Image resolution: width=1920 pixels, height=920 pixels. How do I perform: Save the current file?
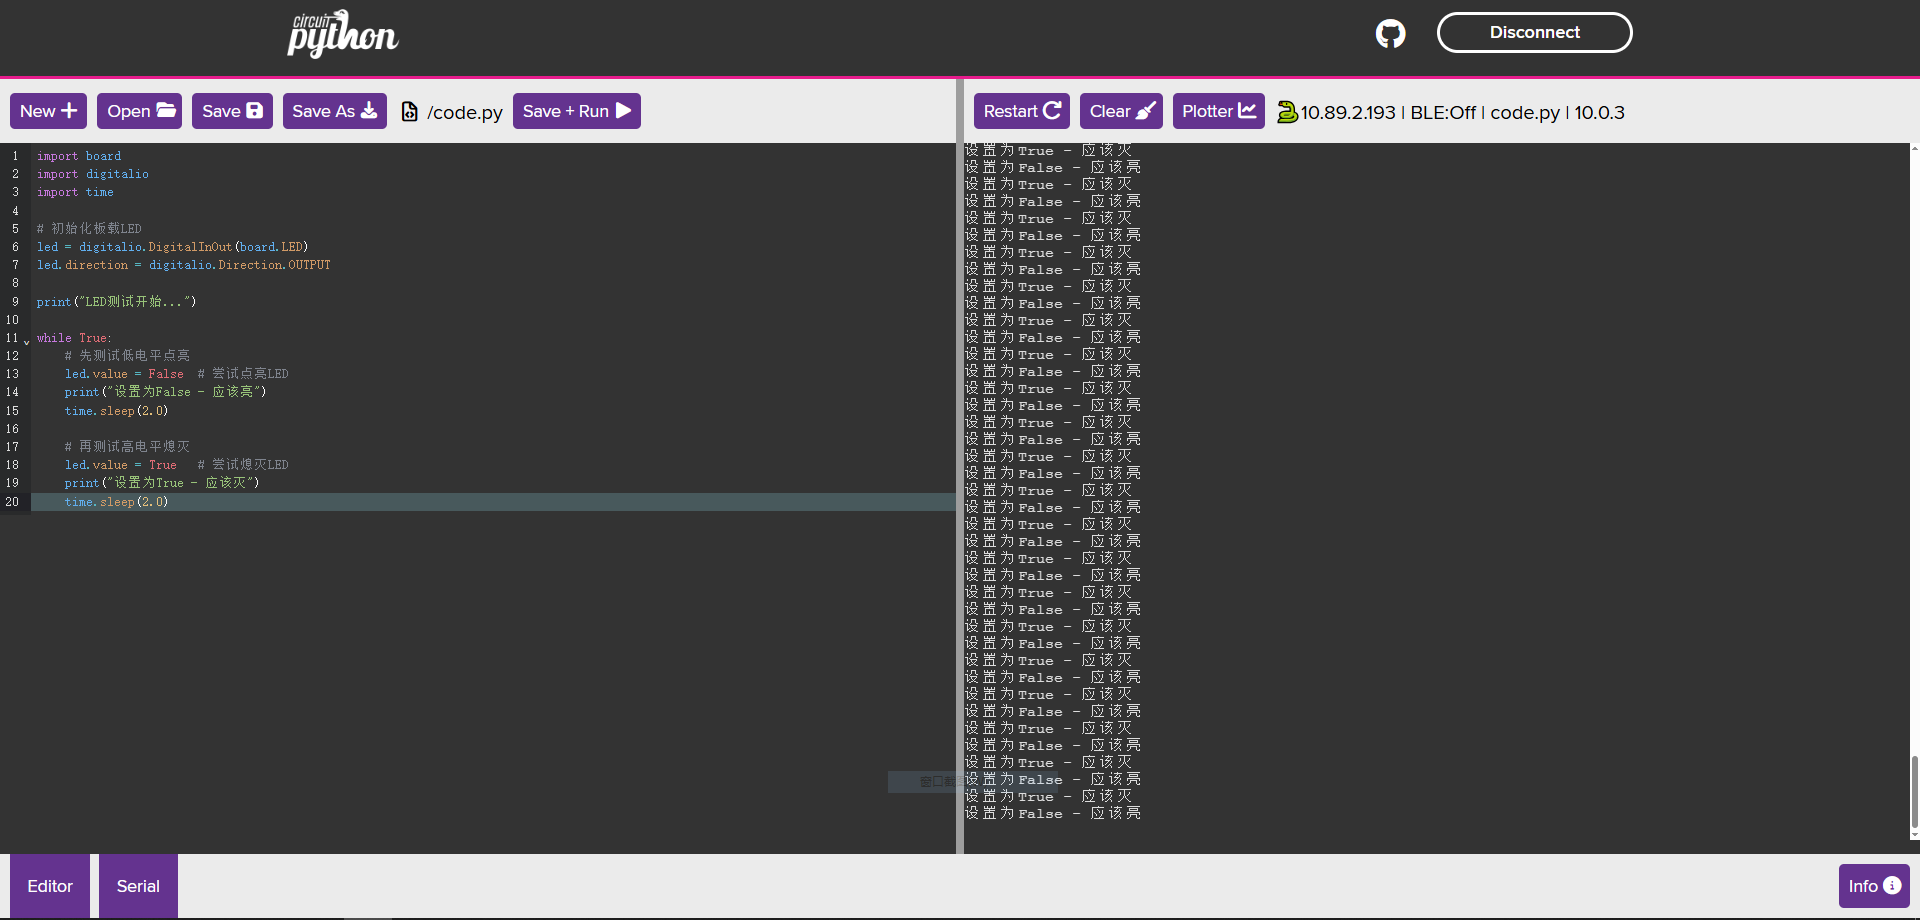pos(232,111)
